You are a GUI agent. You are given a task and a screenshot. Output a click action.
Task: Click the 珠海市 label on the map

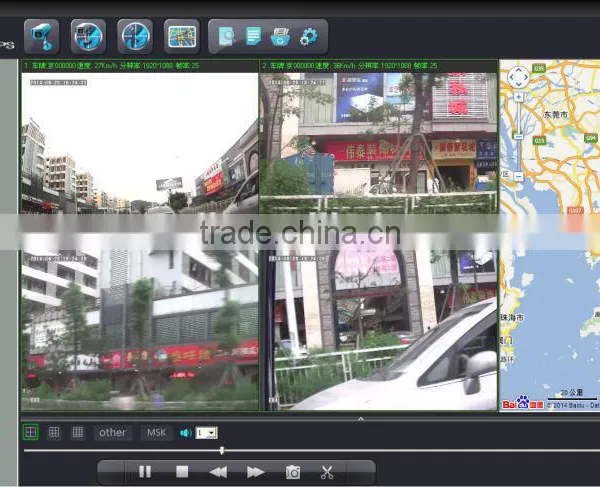pos(512,318)
